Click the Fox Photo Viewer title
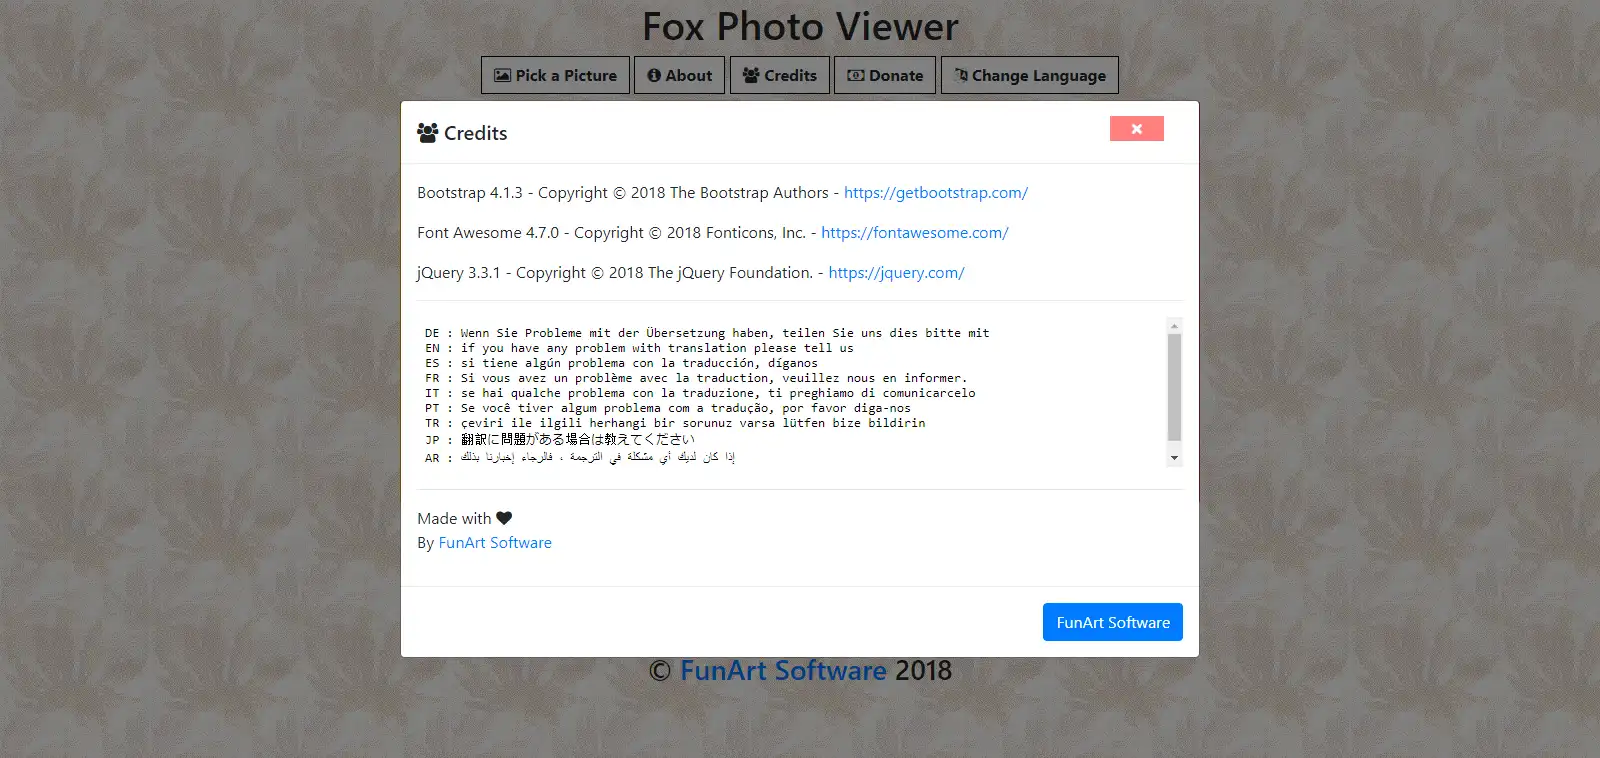Viewport: 1600px width, 758px height. tap(800, 27)
